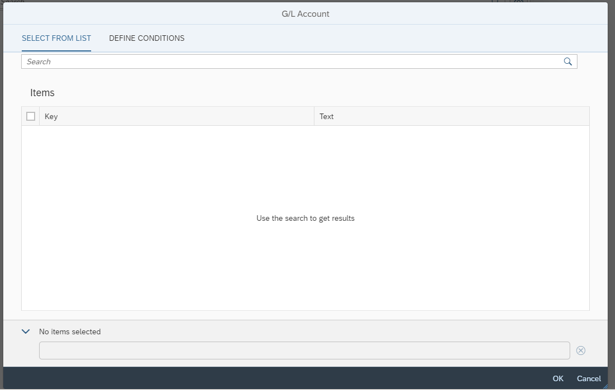
Task: Open the SELECT FROM LIST tab
Action: (56, 38)
